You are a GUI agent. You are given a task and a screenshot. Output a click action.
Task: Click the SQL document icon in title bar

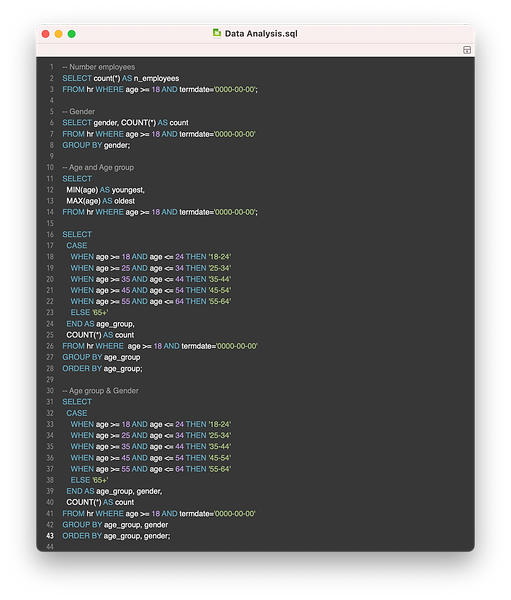coord(217,33)
